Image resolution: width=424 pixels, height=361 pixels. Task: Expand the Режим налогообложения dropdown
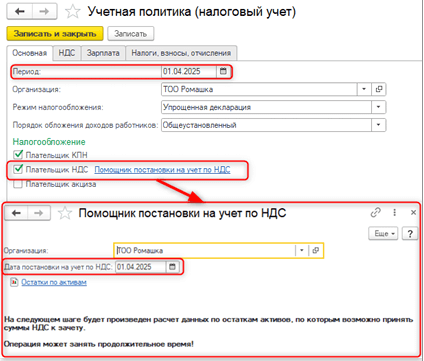click(378, 107)
